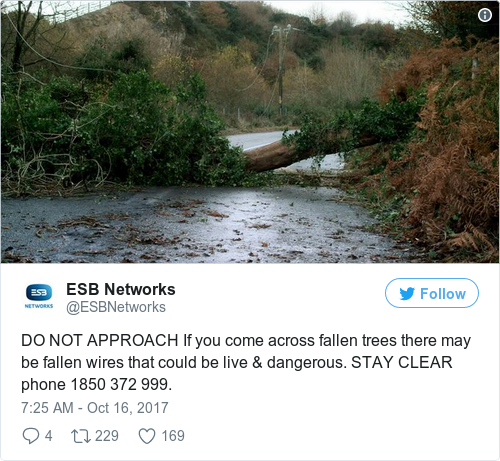Visit the @ESBNetworks handle link
This screenshot has height=461, width=500.
[x=116, y=307]
